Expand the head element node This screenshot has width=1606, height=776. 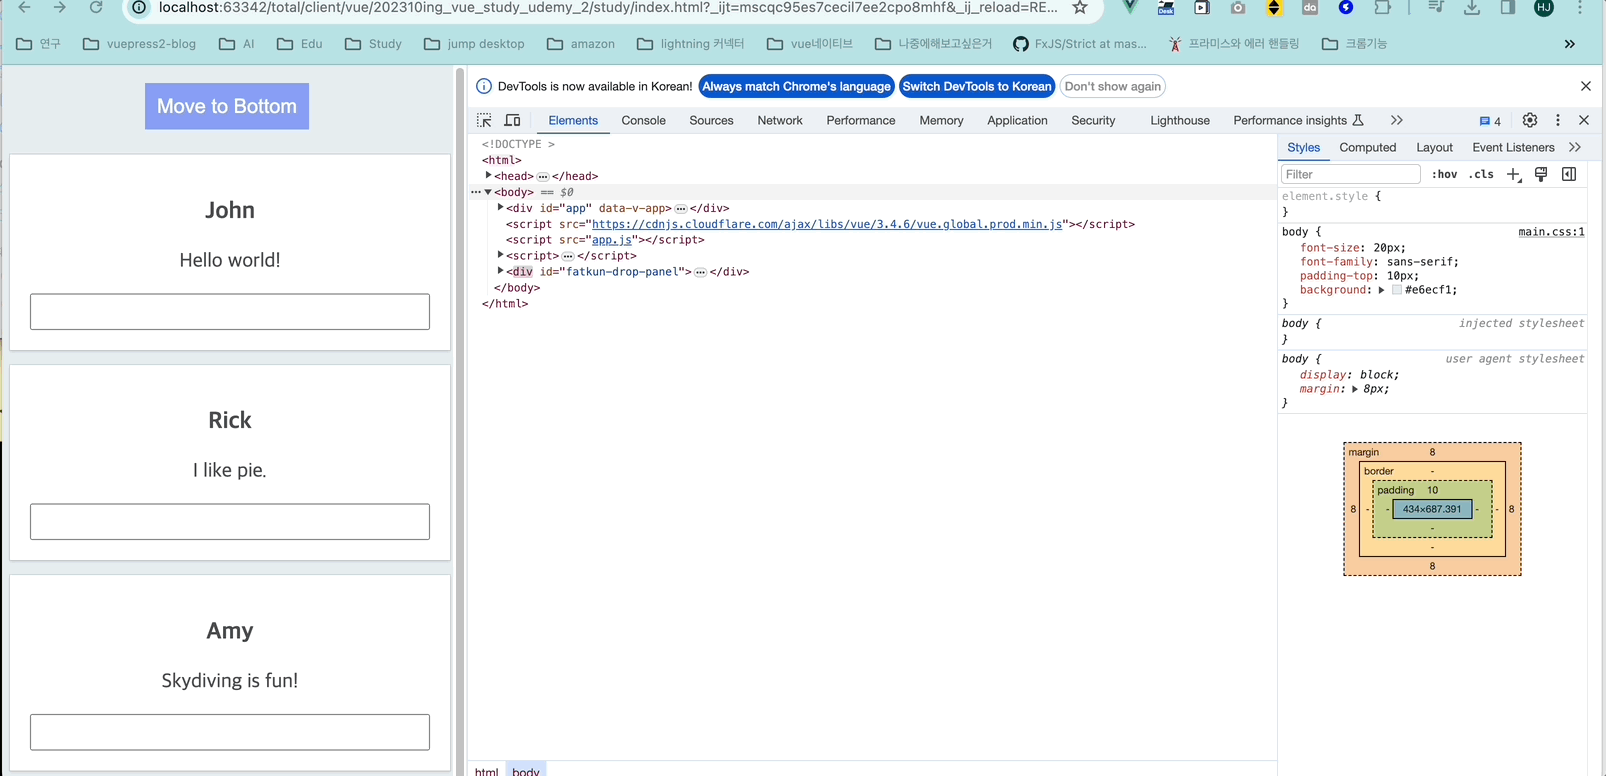pos(488,176)
